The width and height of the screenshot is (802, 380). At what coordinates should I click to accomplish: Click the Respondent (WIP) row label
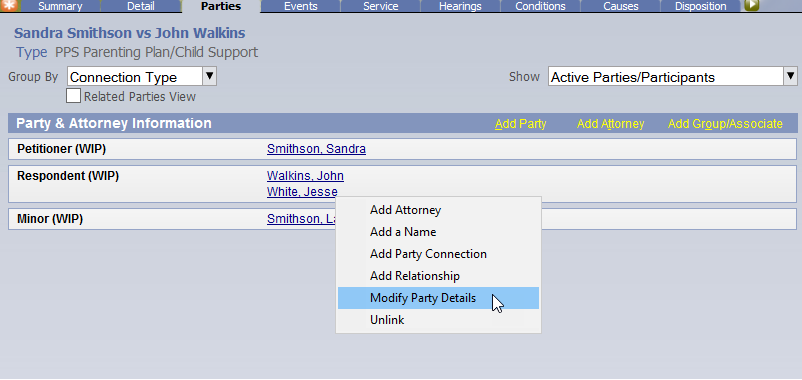(x=68, y=176)
